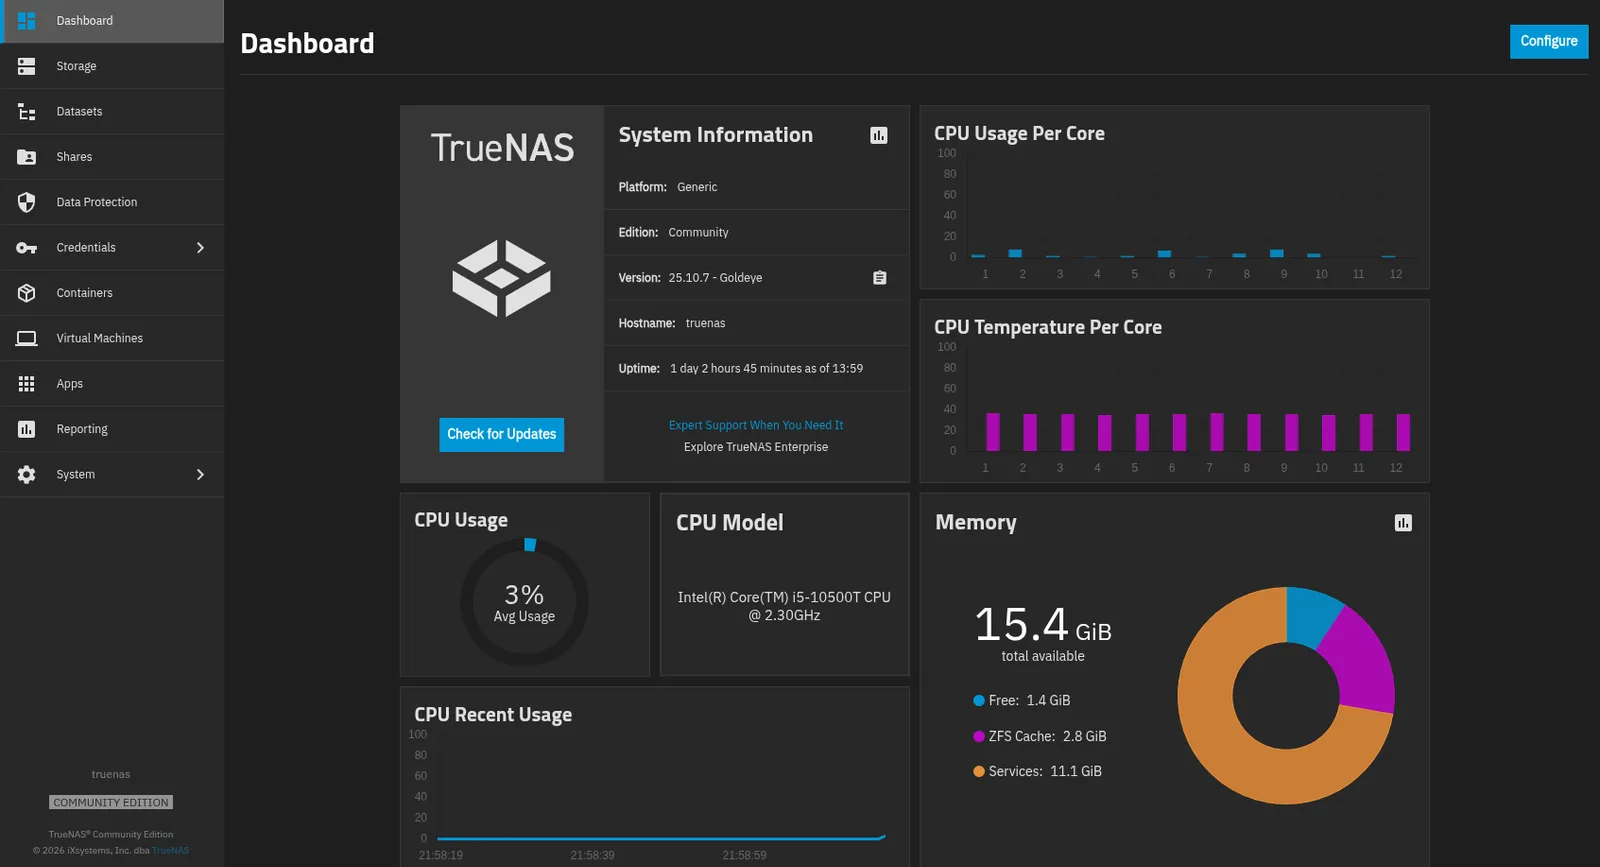The width and height of the screenshot is (1600, 867).
Task: Click the ZFS Cache: 2.8 GiB legend text
Action: pos(1047,737)
